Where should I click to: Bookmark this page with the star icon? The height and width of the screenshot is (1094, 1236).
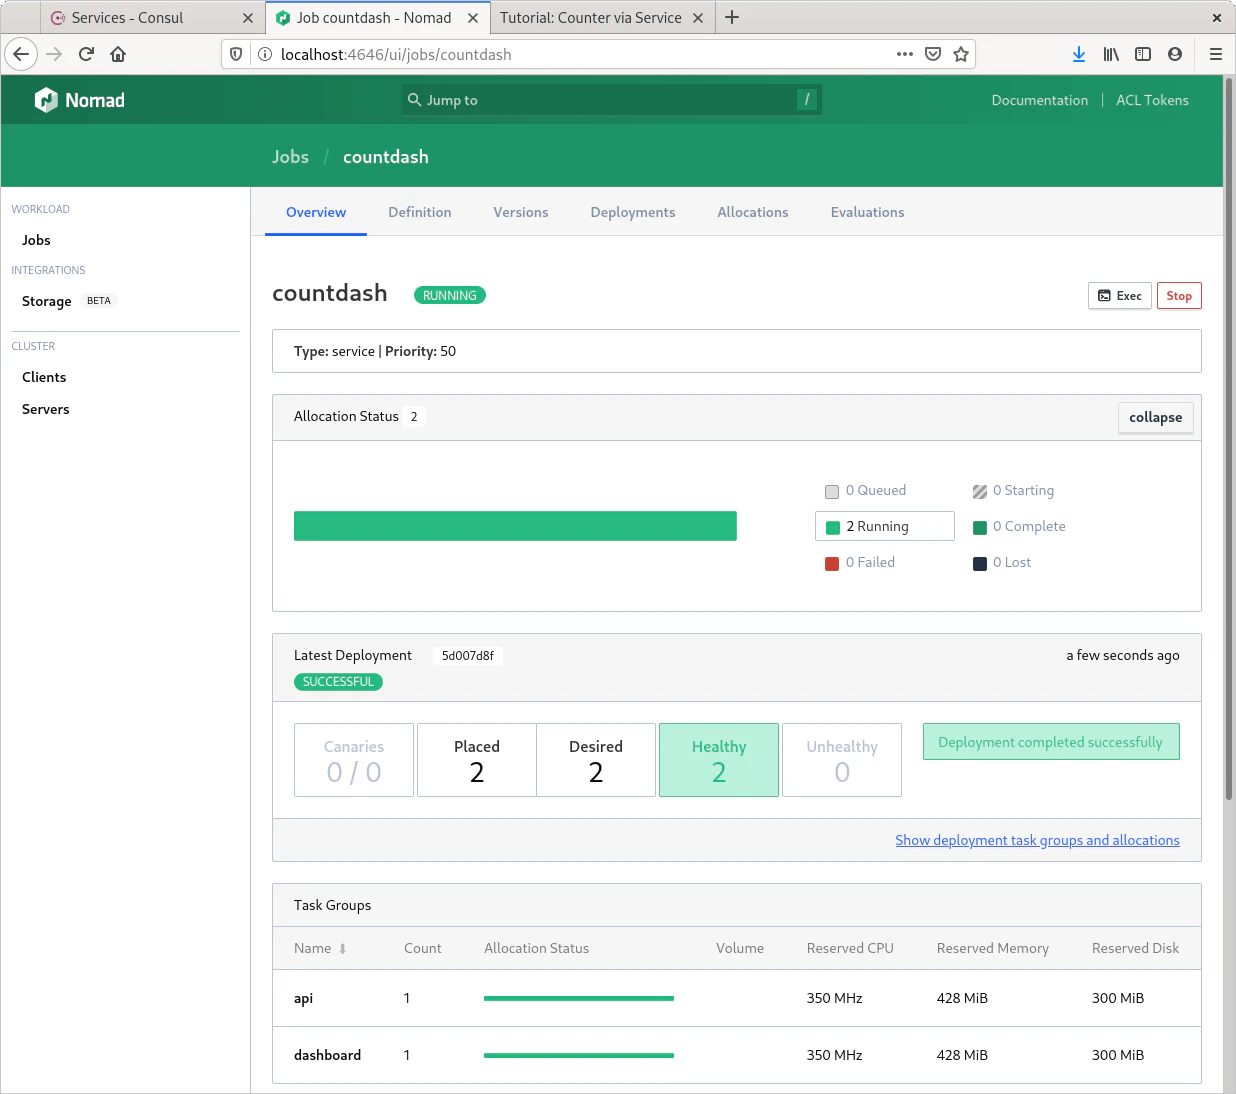(961, 54)
